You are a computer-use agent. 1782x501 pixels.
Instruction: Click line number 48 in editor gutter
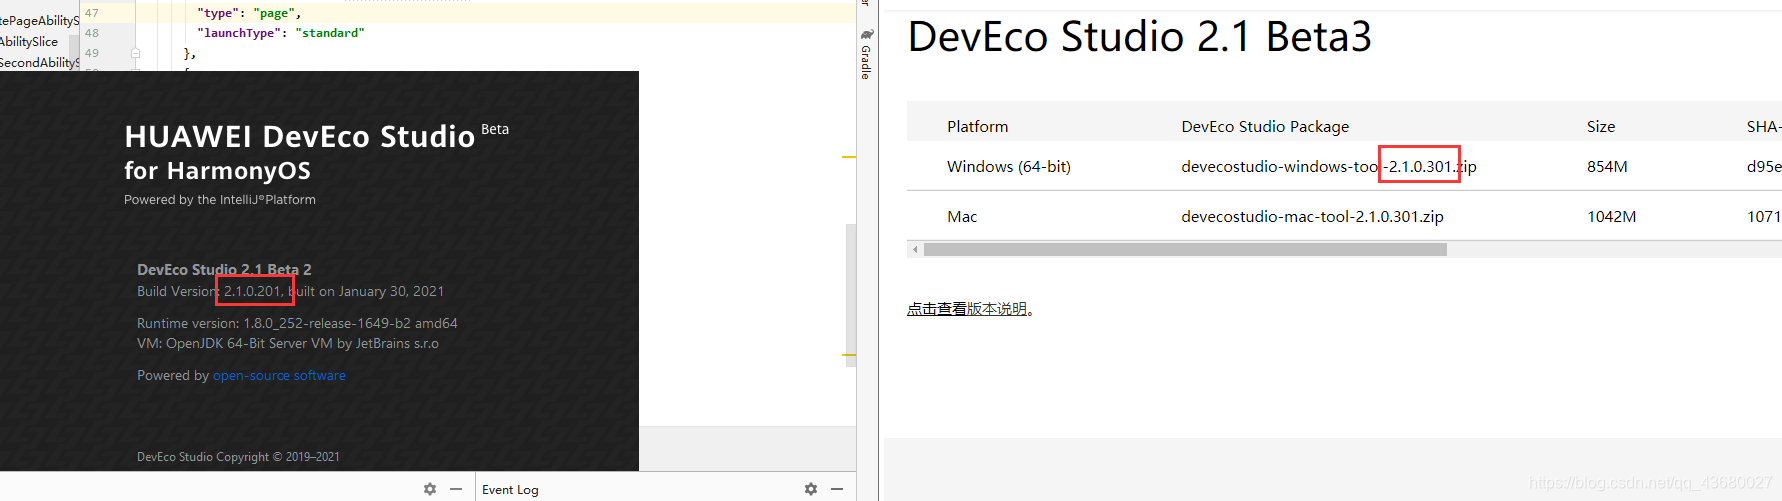92,33
